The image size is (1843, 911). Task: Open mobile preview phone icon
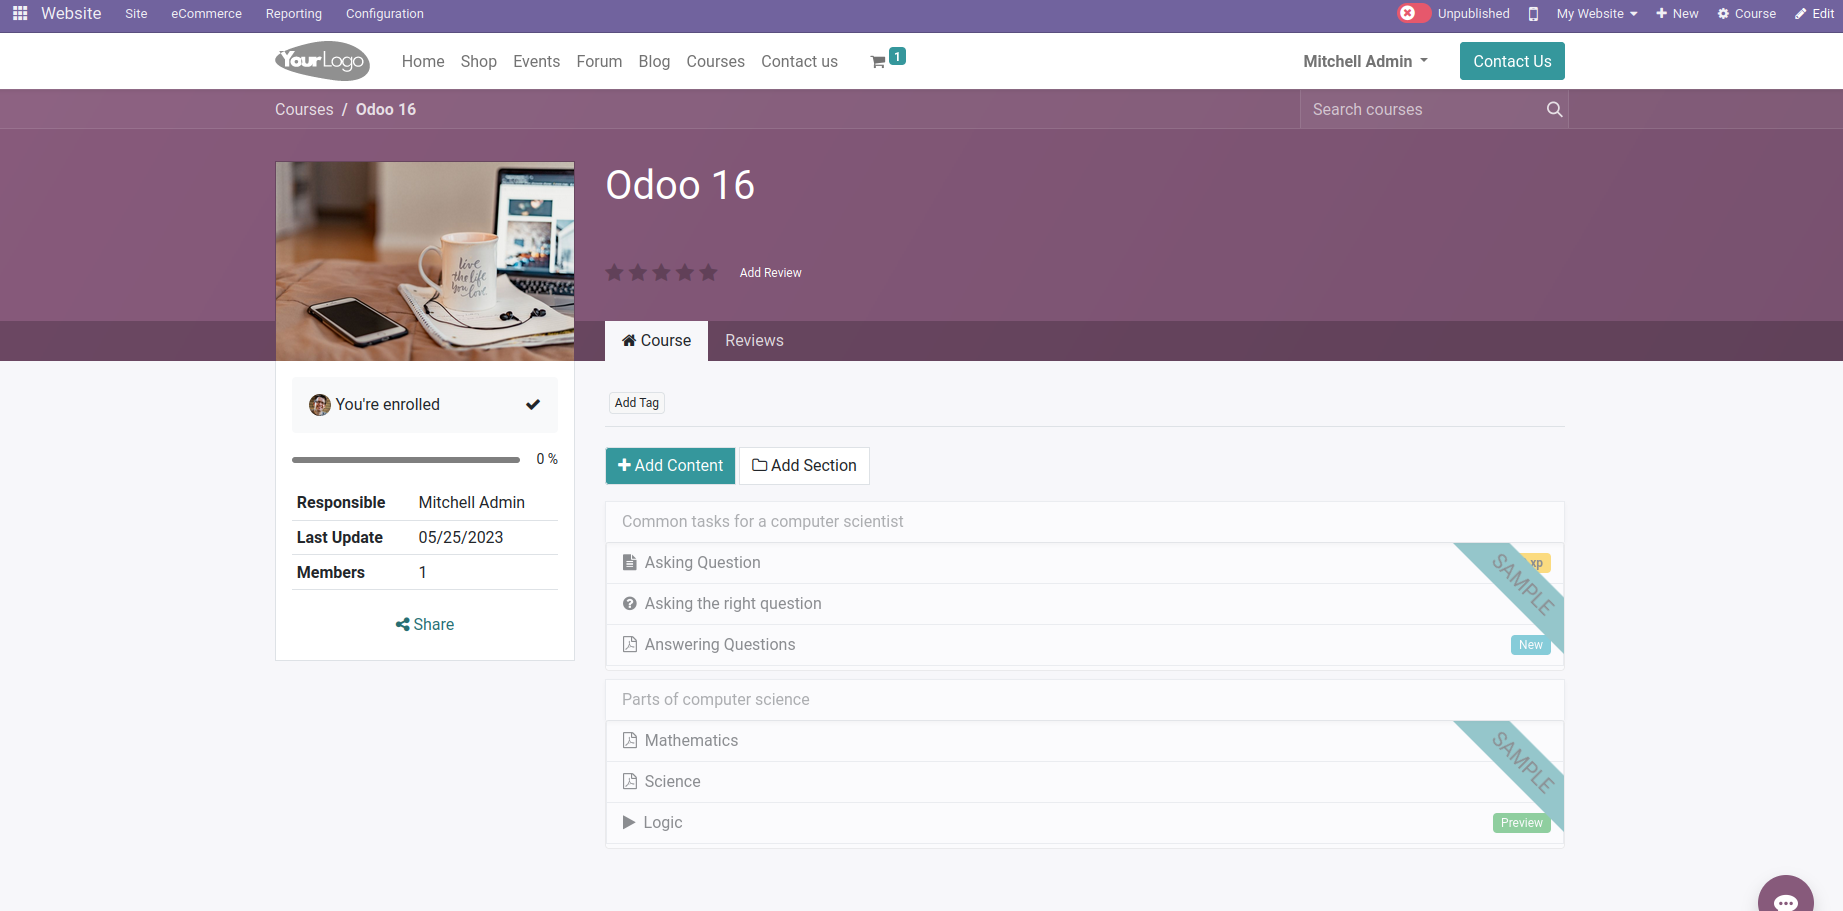pos(1533,14)
